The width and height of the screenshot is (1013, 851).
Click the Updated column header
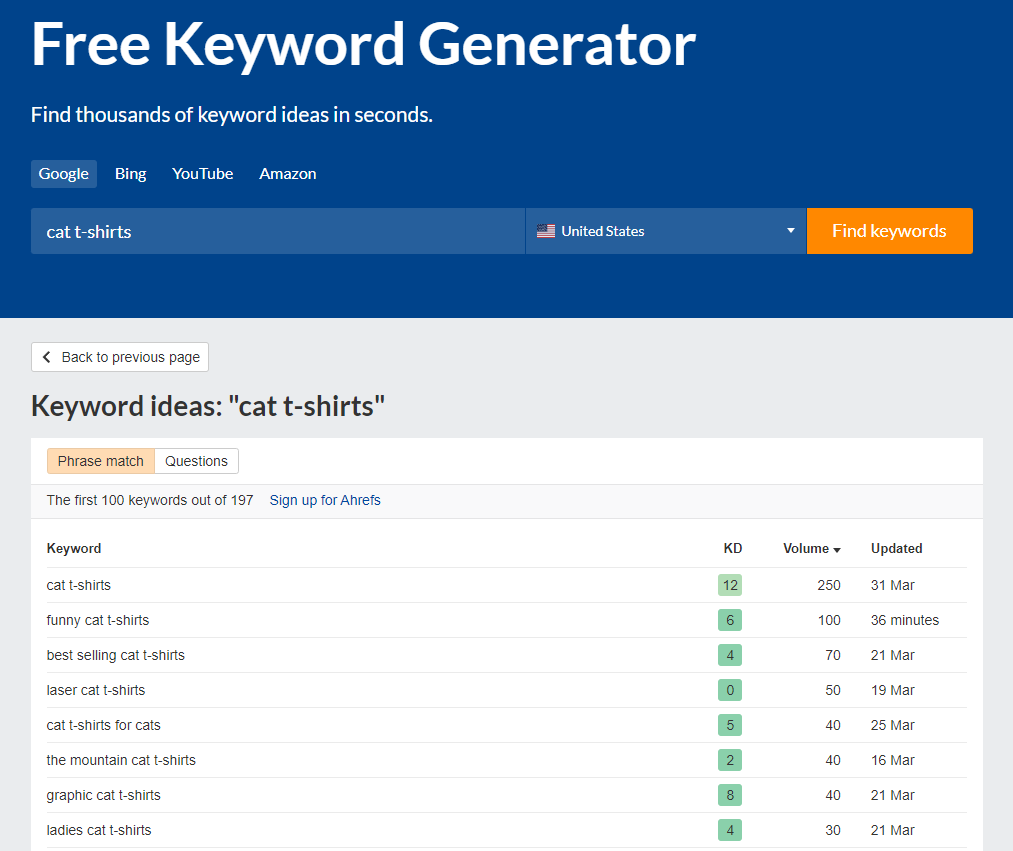coord(896,549)
